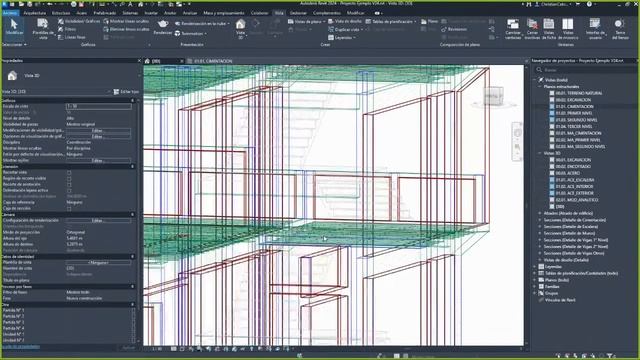Expand the Leyendas tree node

click(x=534, y=267)
